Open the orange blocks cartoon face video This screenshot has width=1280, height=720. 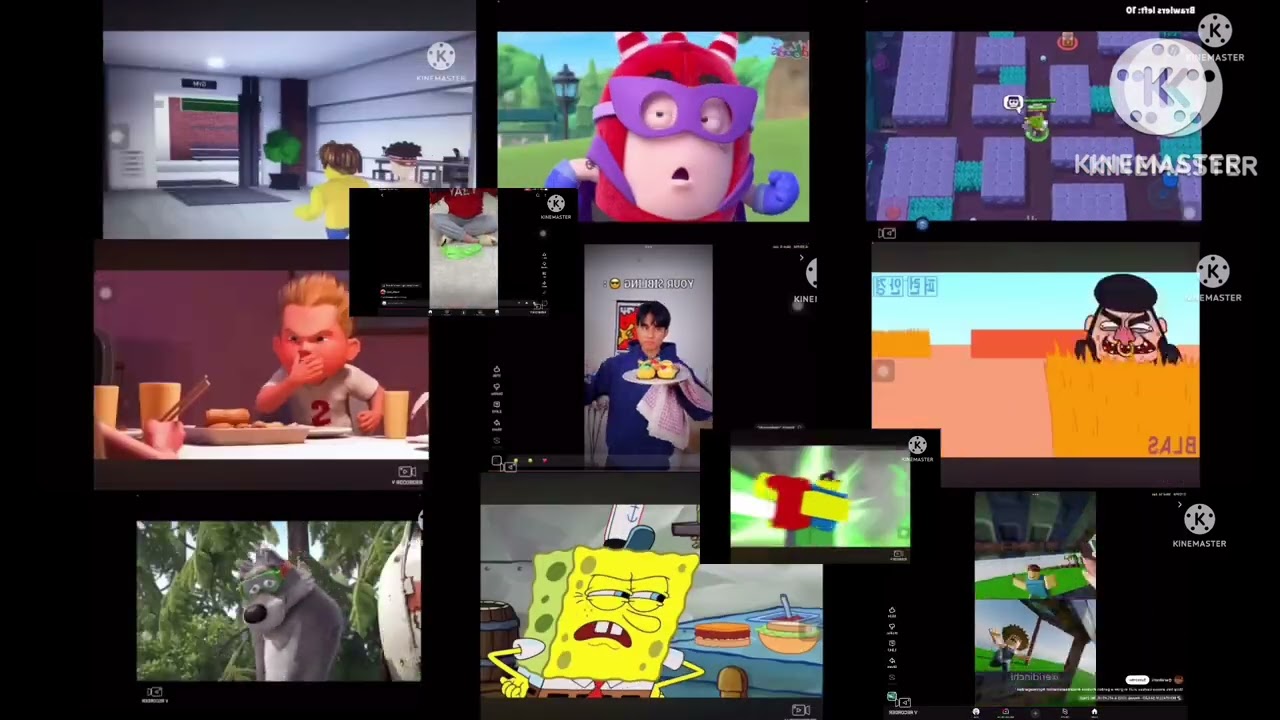[1035, 365]
